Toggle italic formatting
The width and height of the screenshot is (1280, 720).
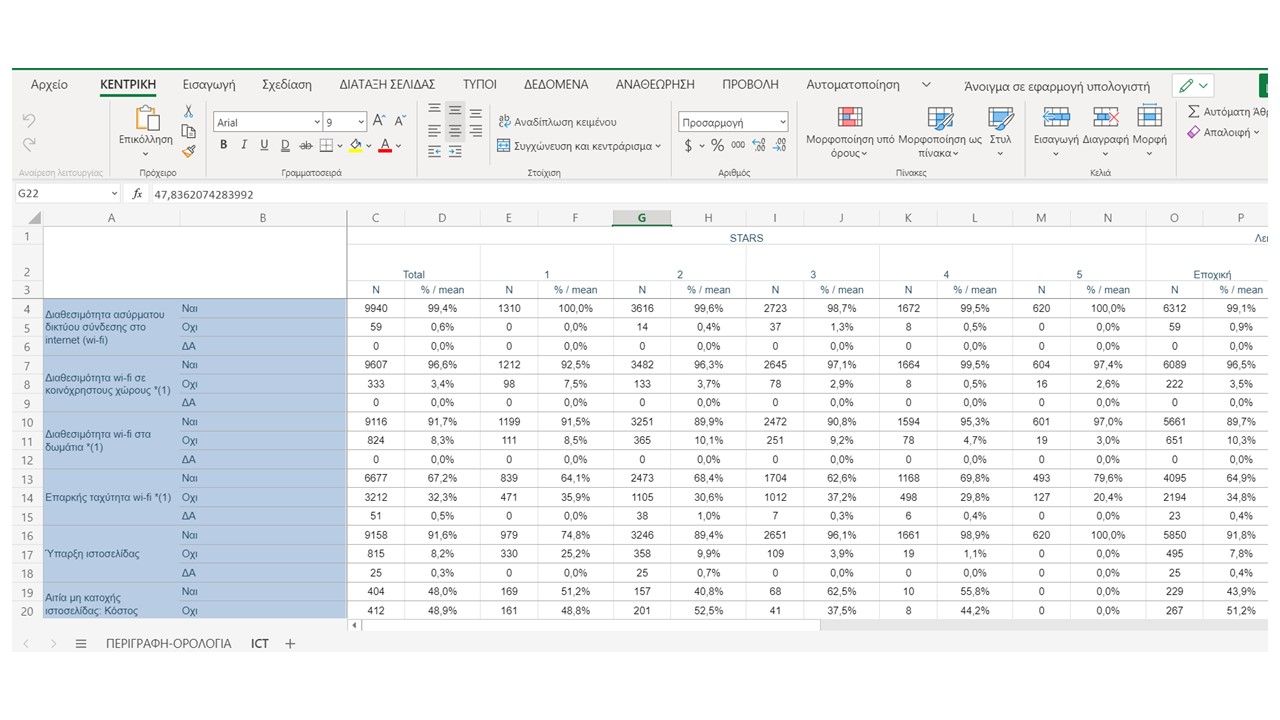tap(243, 145)
